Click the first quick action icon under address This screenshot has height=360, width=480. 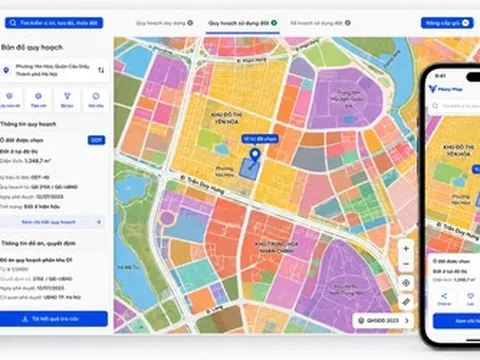9,96
